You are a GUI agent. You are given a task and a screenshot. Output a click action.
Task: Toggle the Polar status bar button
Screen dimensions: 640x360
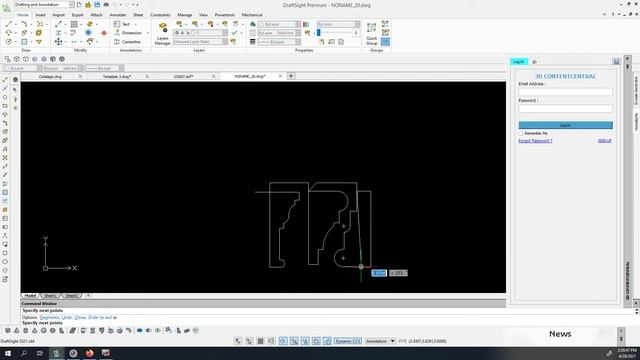tap(271, 341)
